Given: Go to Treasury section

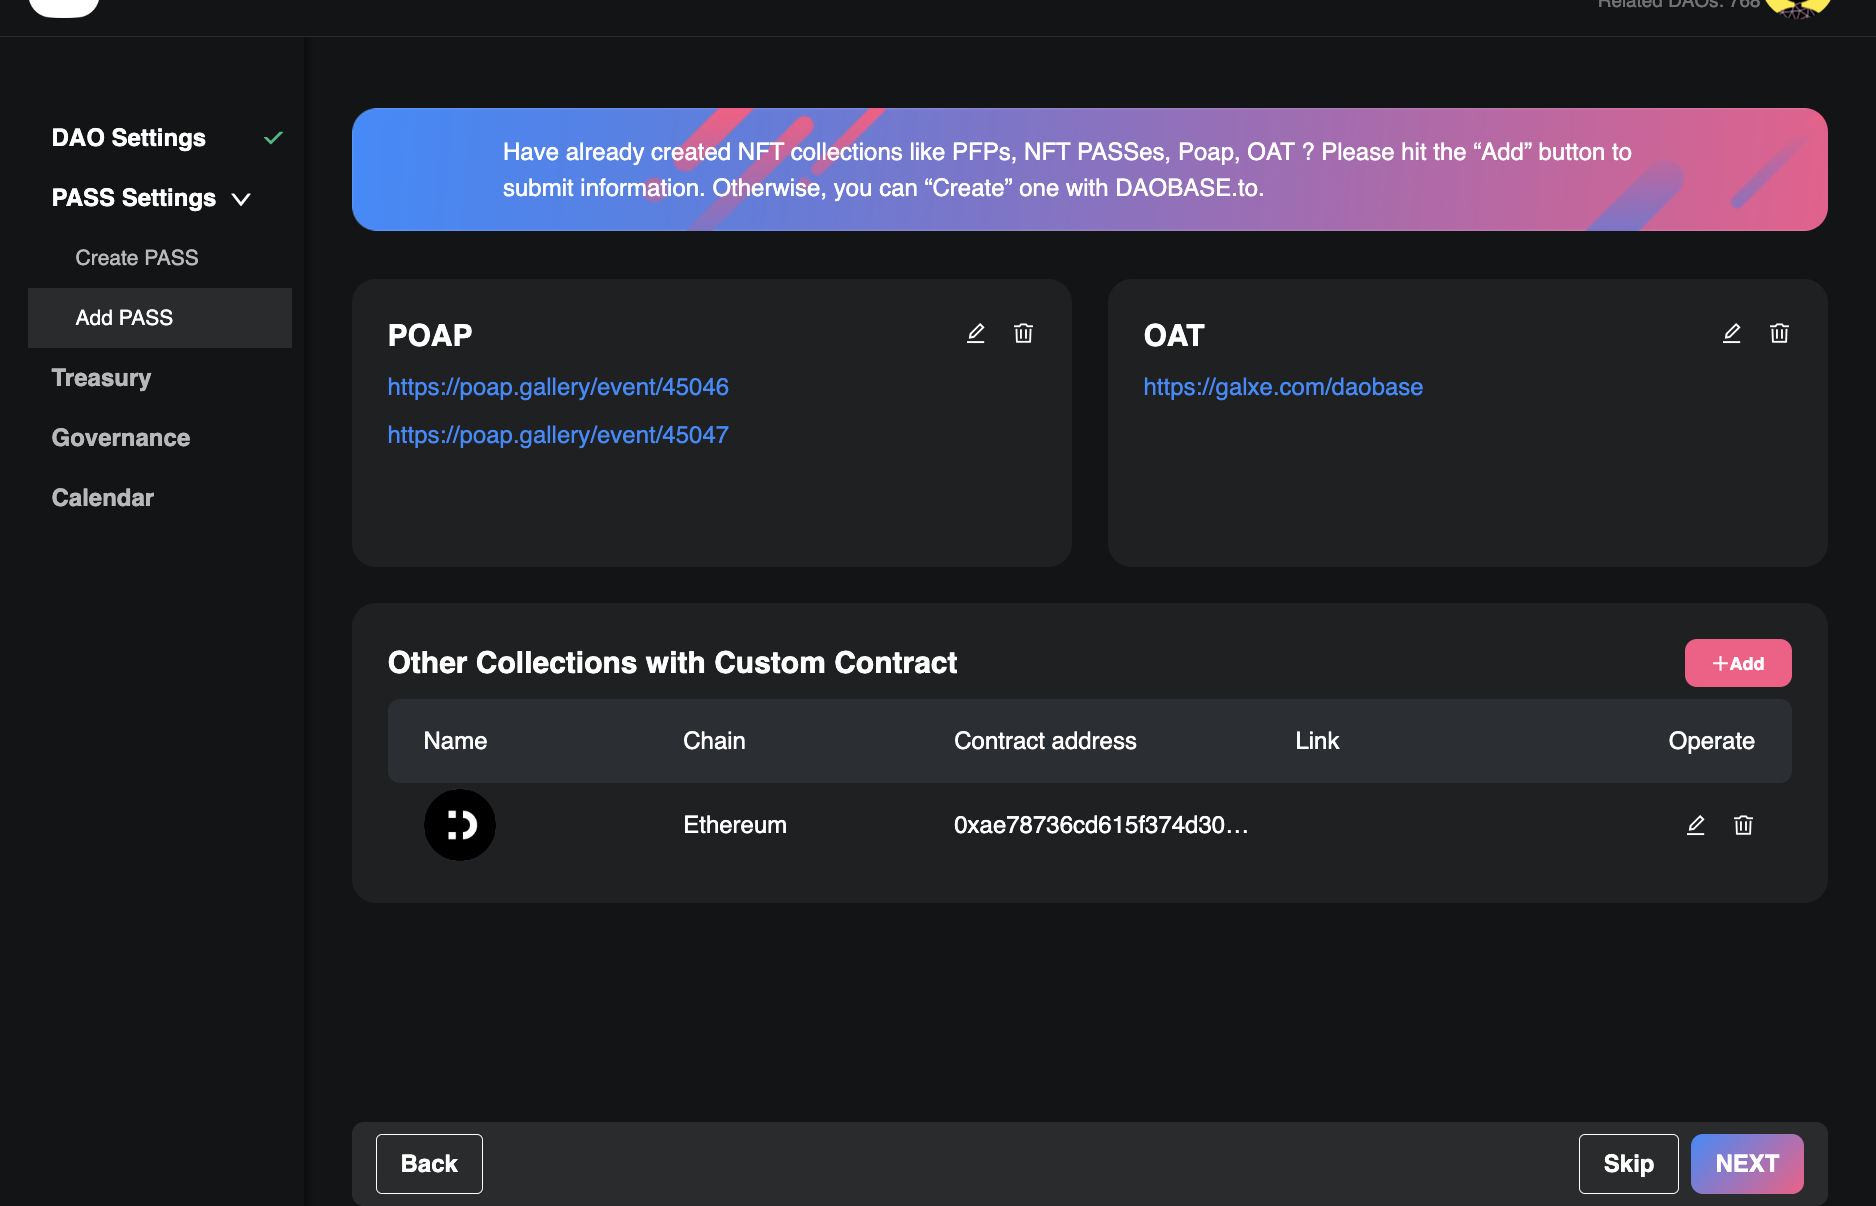Looking at the screenshot, I should [x=101, y=378].
